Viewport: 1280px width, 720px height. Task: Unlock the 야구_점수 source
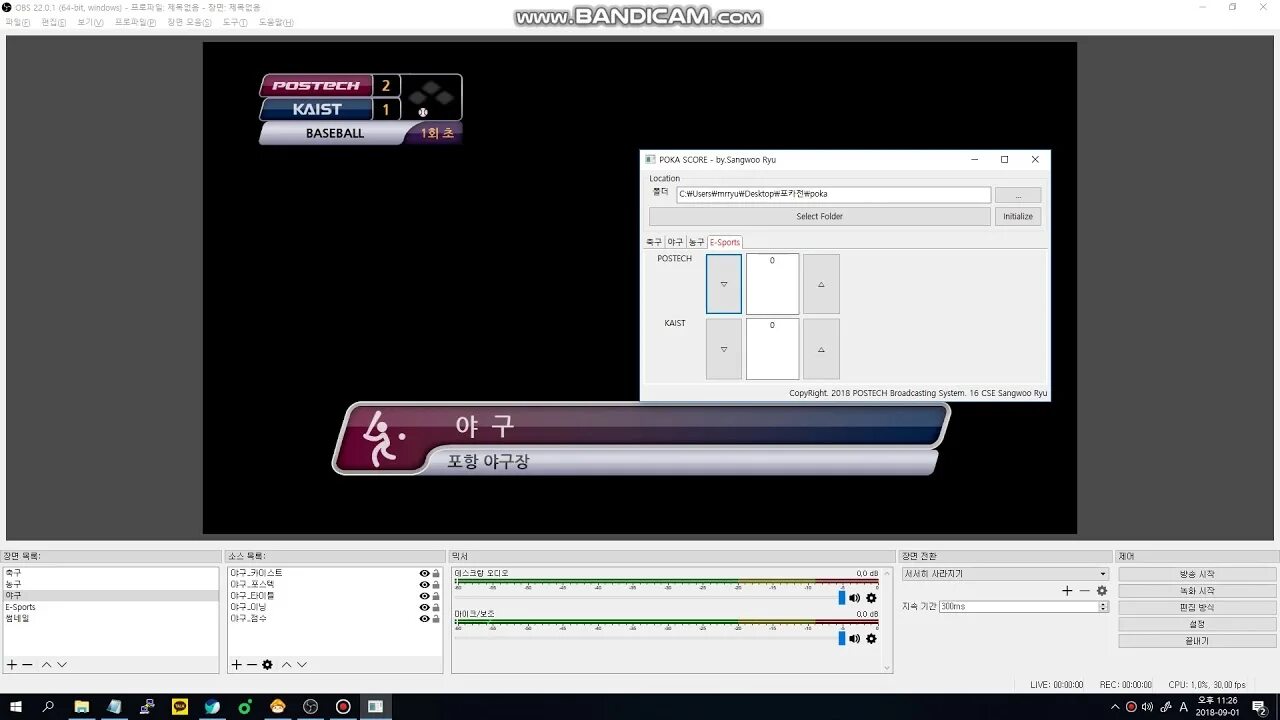click(436, 618)
